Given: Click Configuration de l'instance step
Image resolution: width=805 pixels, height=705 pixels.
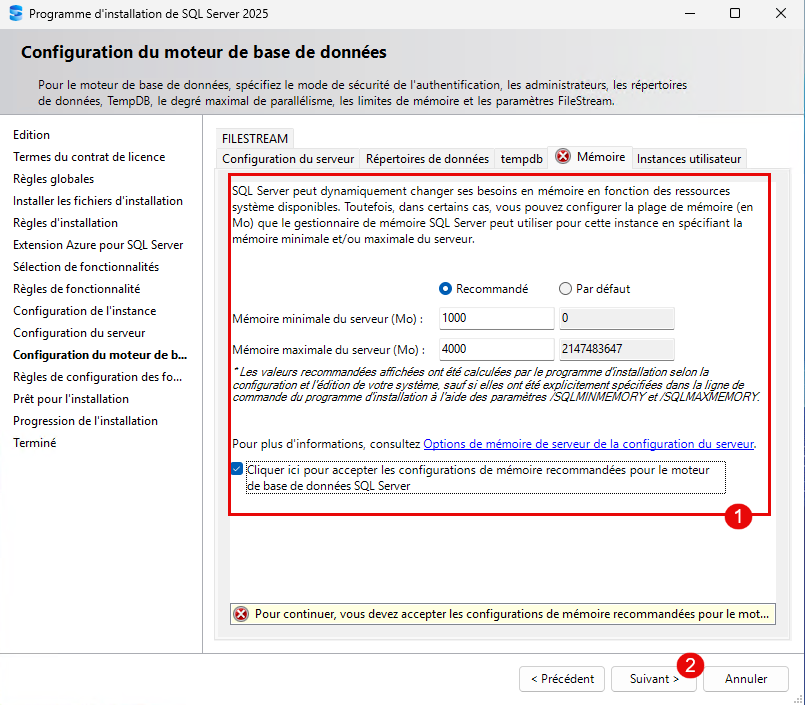Looking at the screenshot, I should coord(85,311).
